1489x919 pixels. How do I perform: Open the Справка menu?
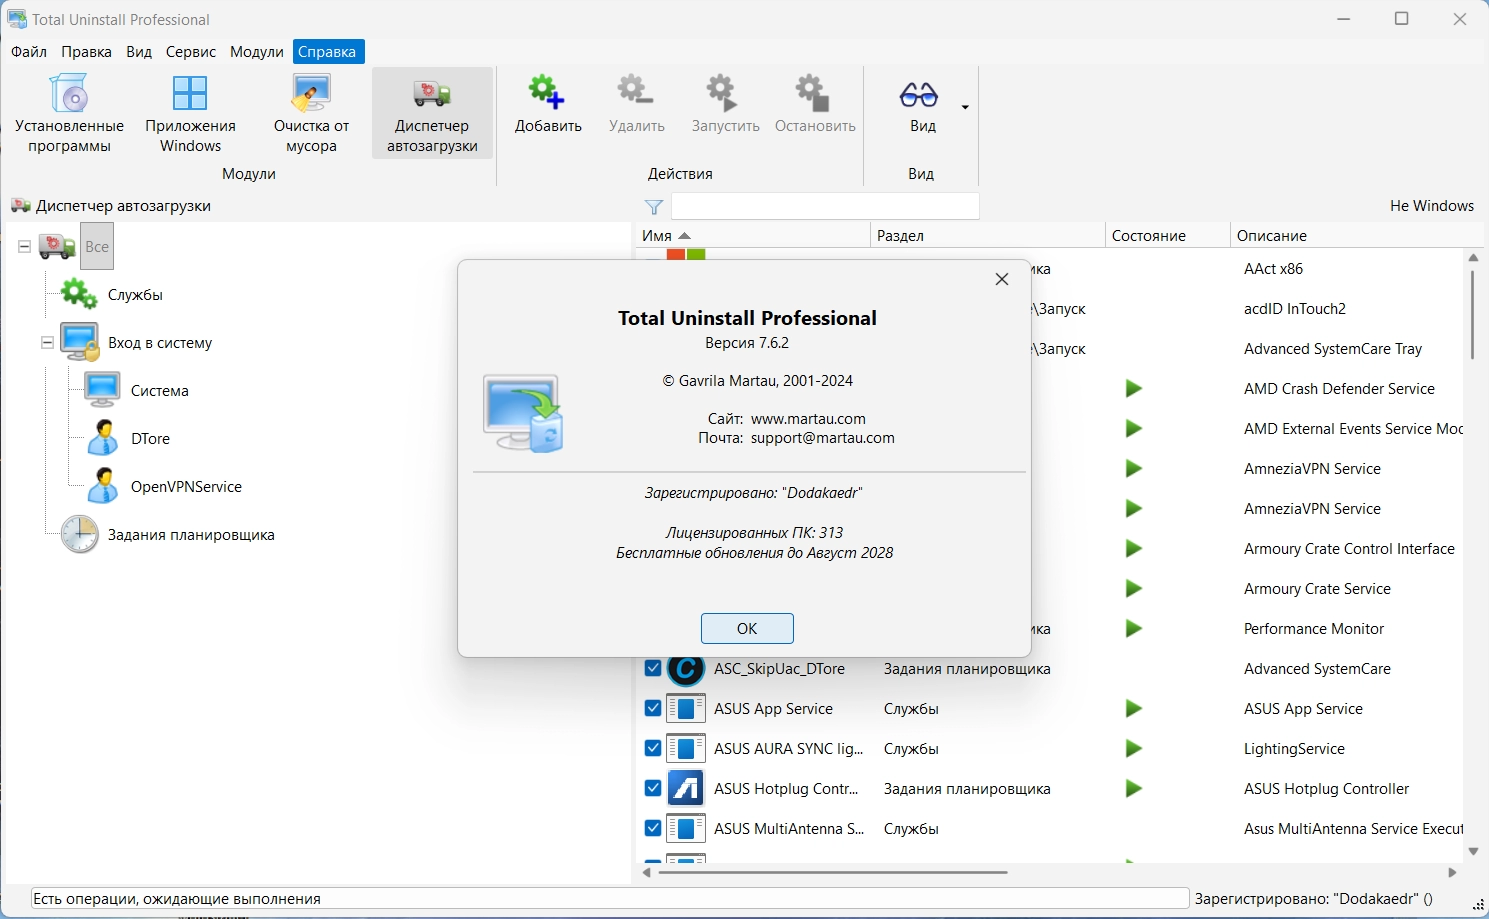(327, 52)
